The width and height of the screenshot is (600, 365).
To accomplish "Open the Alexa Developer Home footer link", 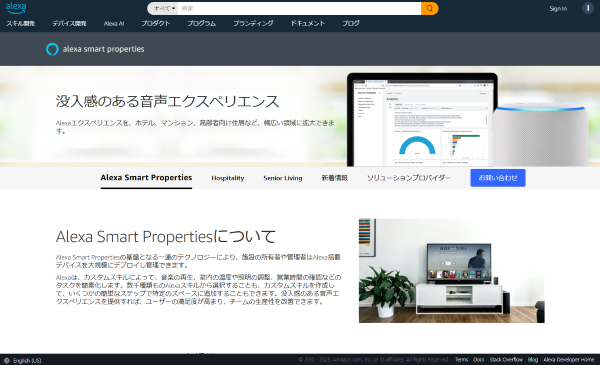I will click(x=569, y=360).
